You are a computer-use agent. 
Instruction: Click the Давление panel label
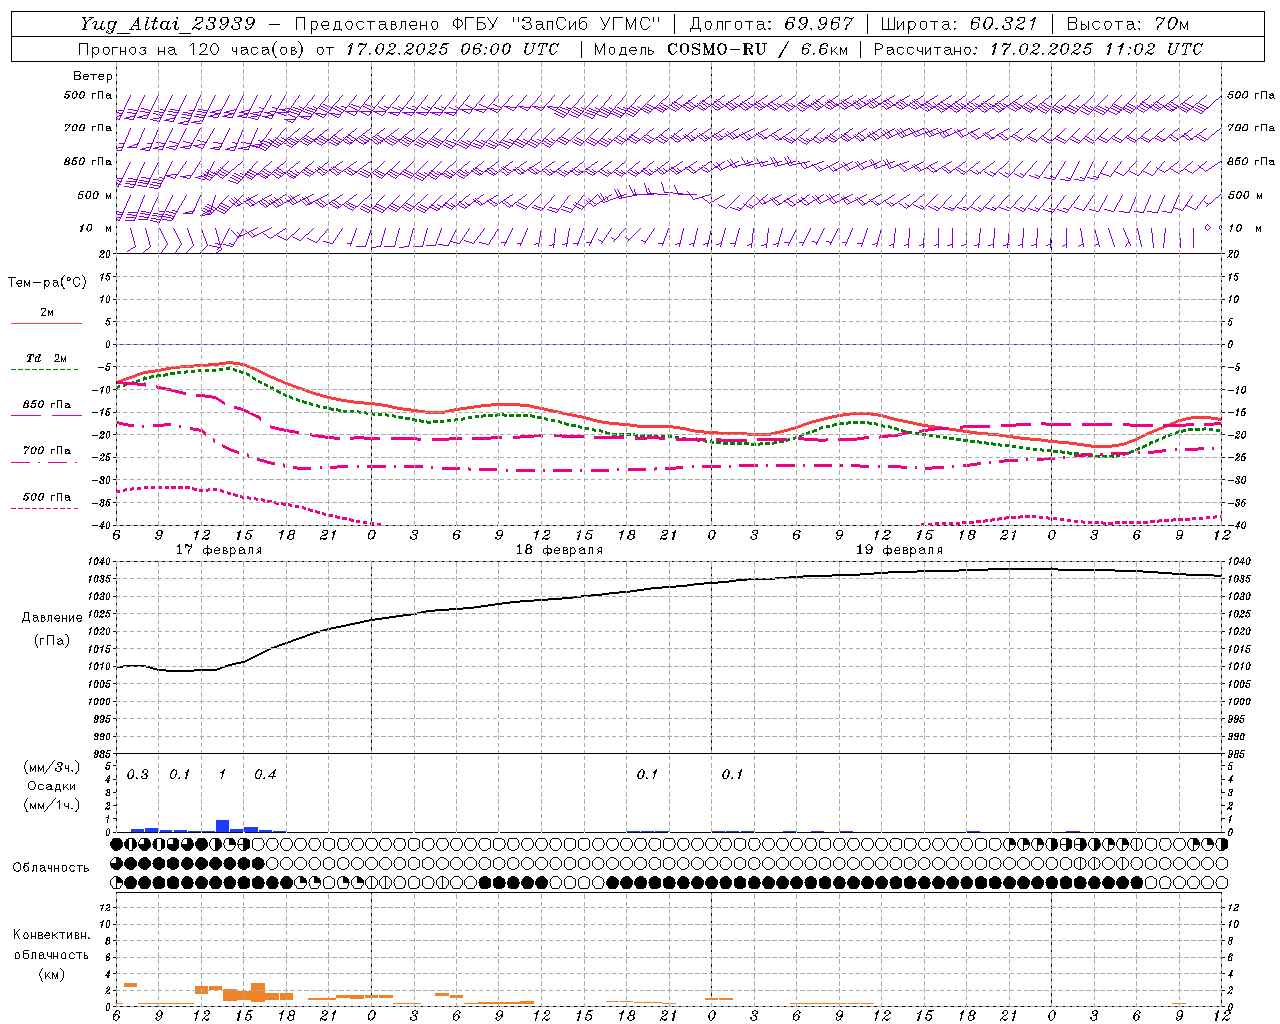coord(52,618)
